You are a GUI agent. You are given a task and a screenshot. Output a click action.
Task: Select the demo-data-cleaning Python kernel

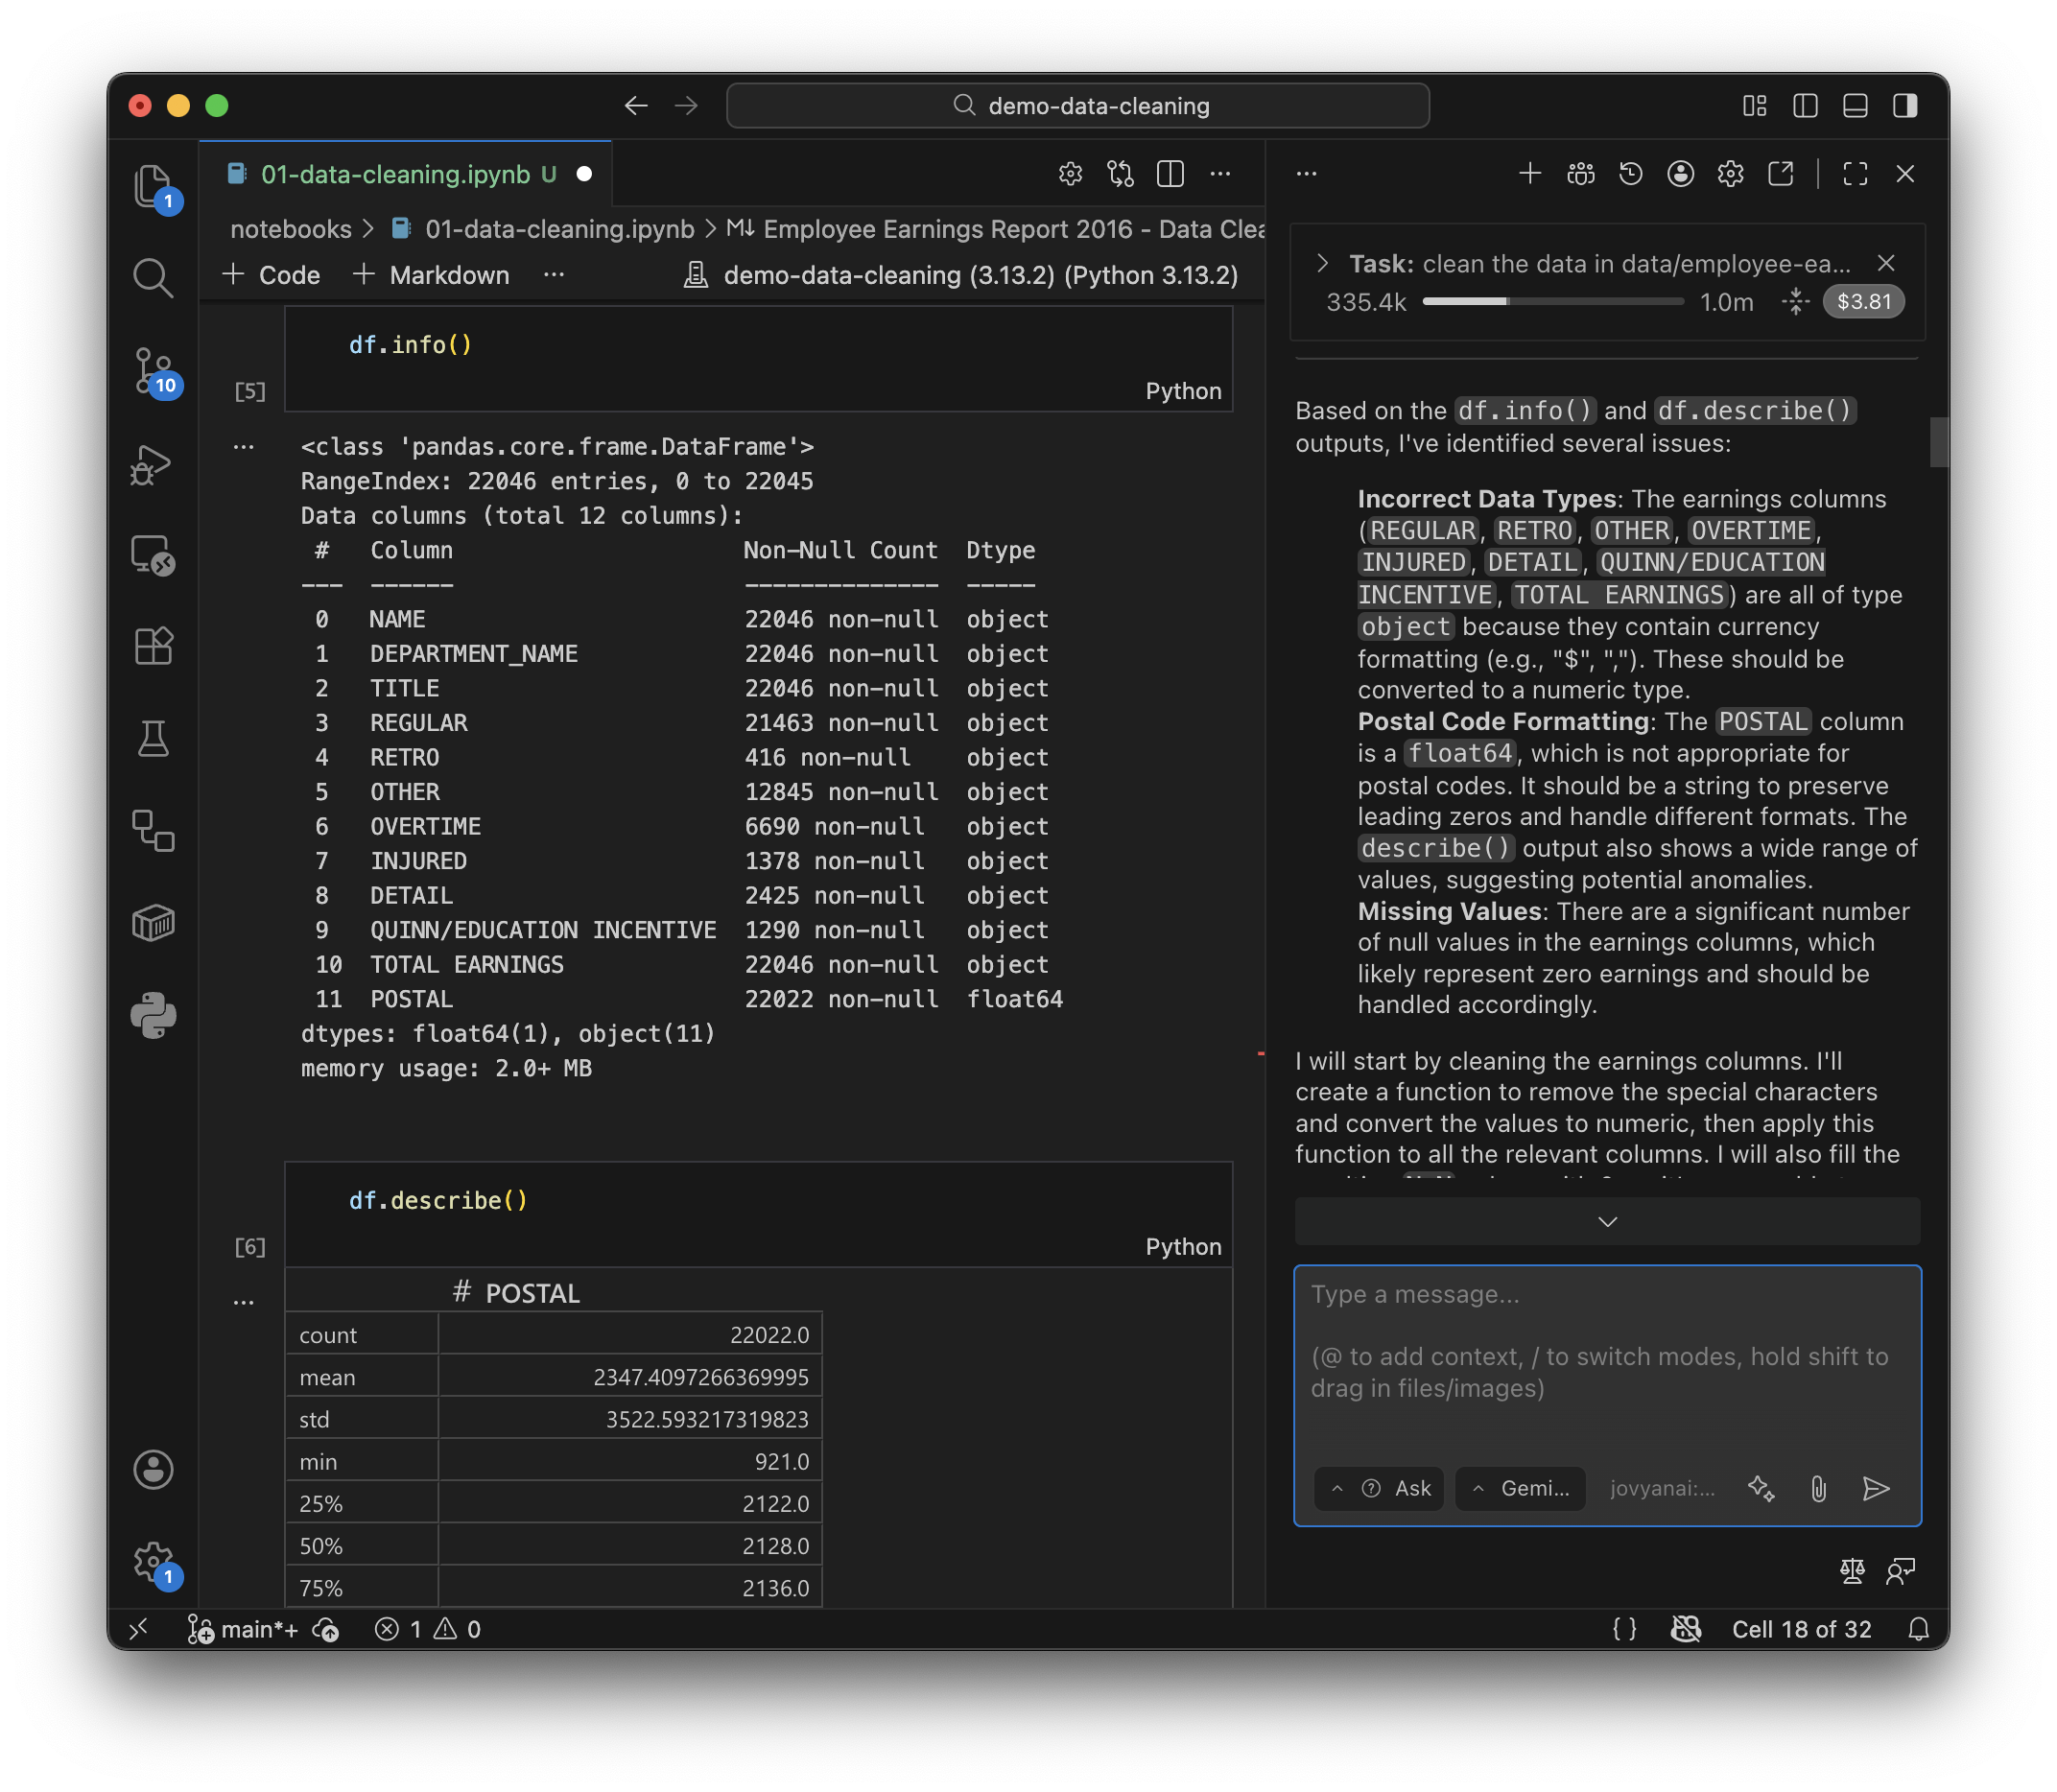(962, 275)
